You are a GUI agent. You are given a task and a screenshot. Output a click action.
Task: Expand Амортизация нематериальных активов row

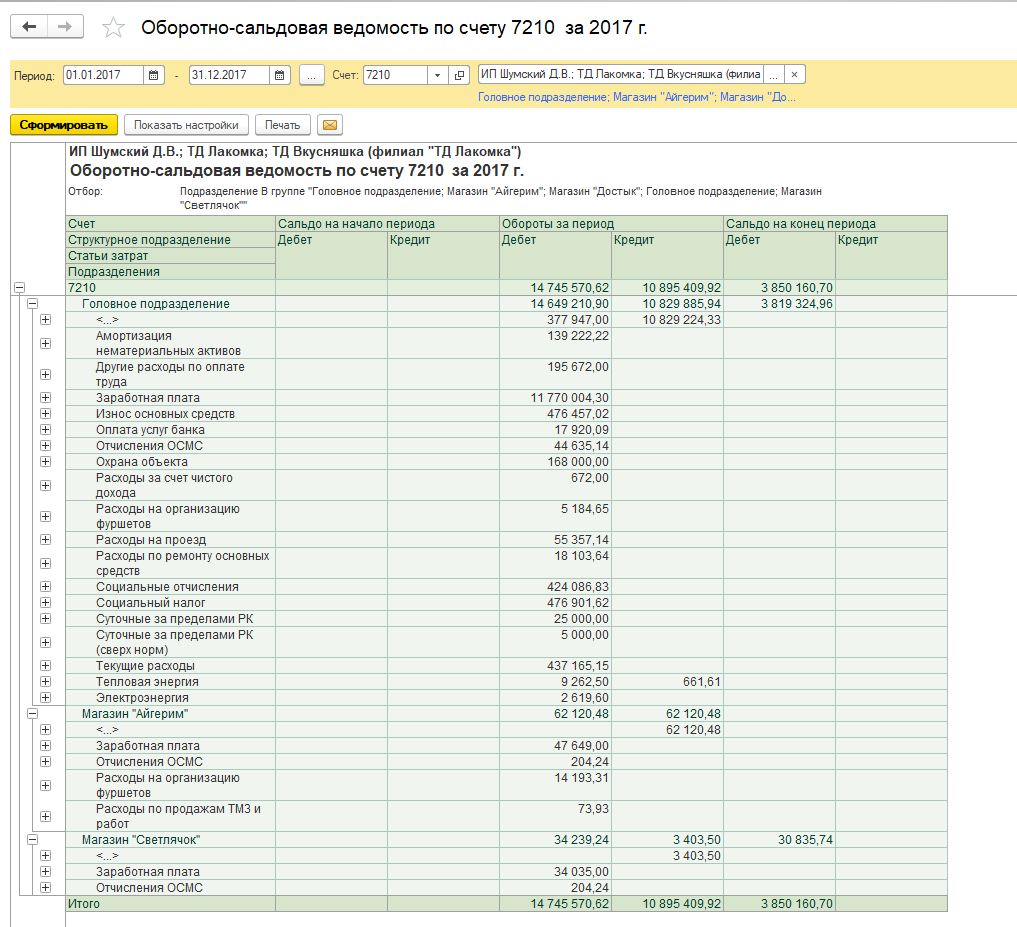(45, 343)
